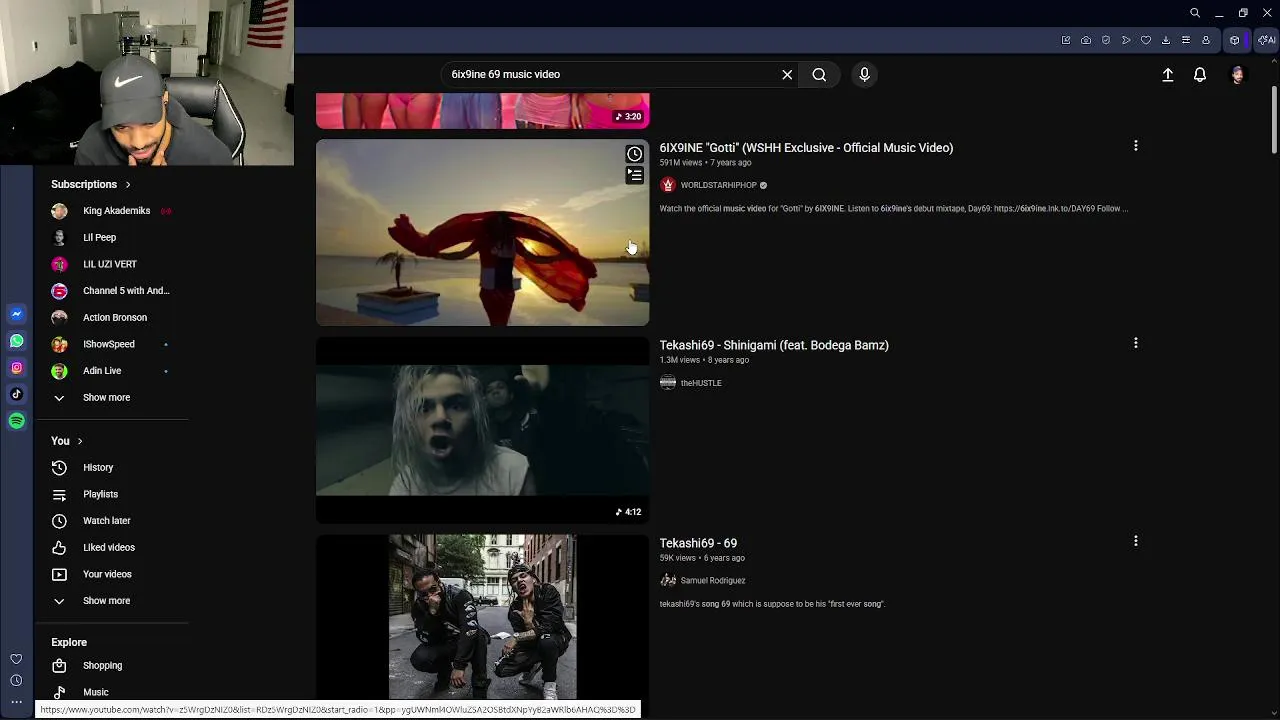Open YouTube notifications bell
The width and height of the screenshot is (1280, 720).
point(1200,75)
